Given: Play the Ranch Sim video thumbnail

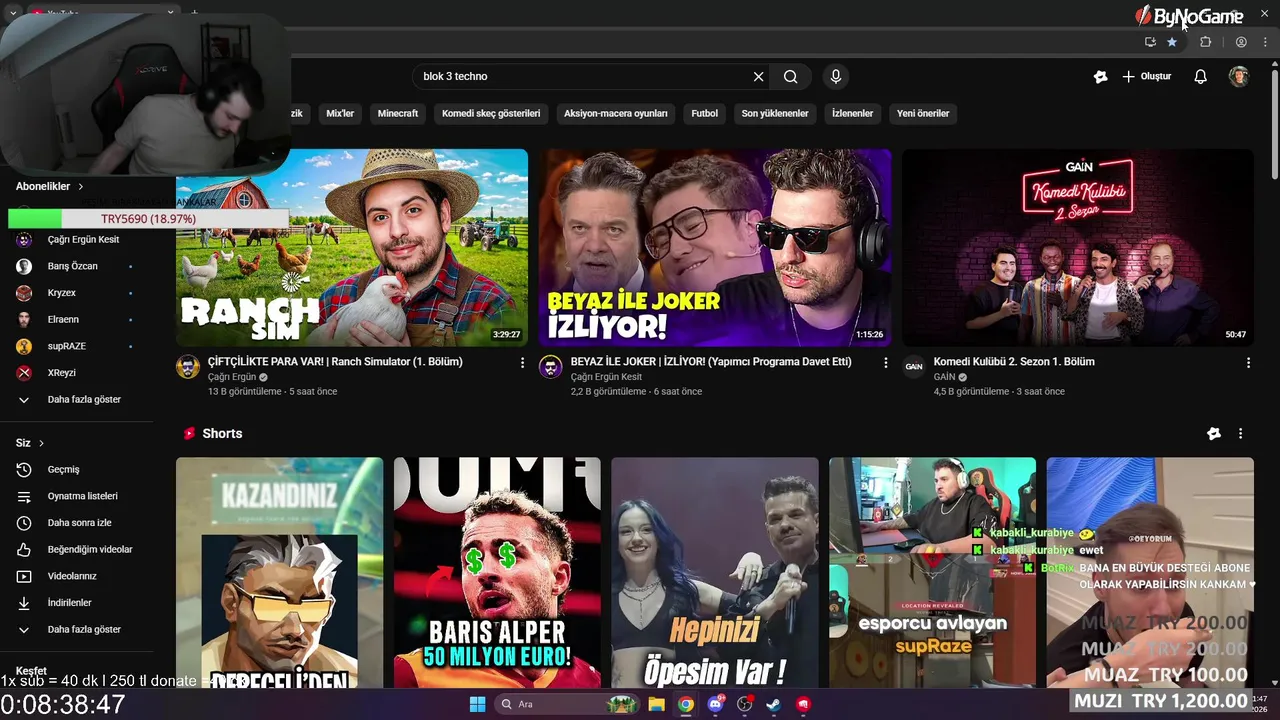Looking at the screenshot, I should pos(352,248).
